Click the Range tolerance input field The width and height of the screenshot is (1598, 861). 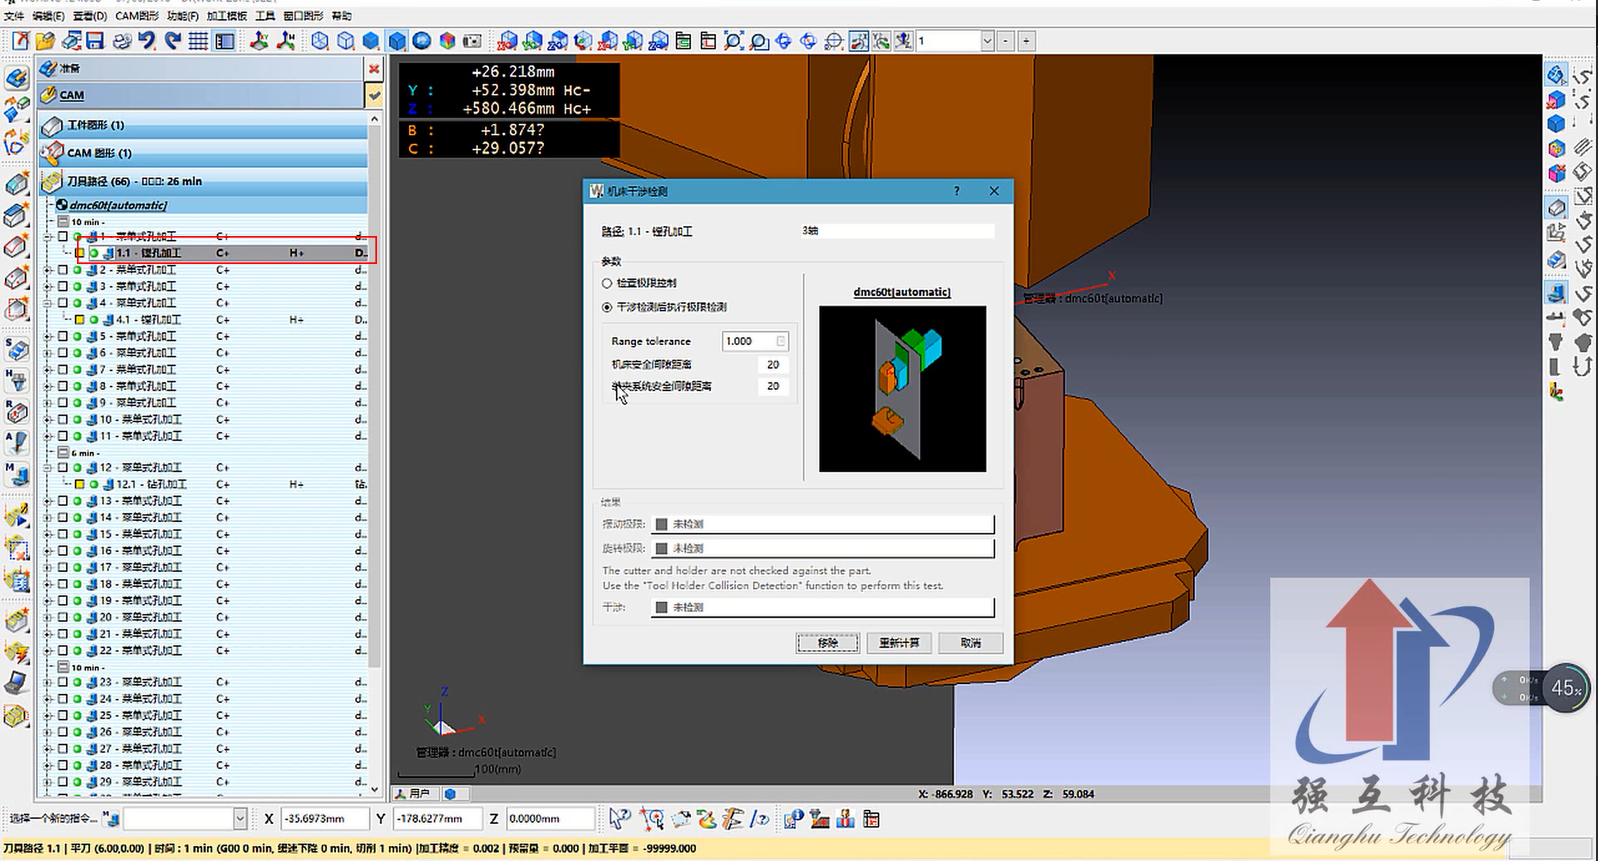tap(755, 341)
